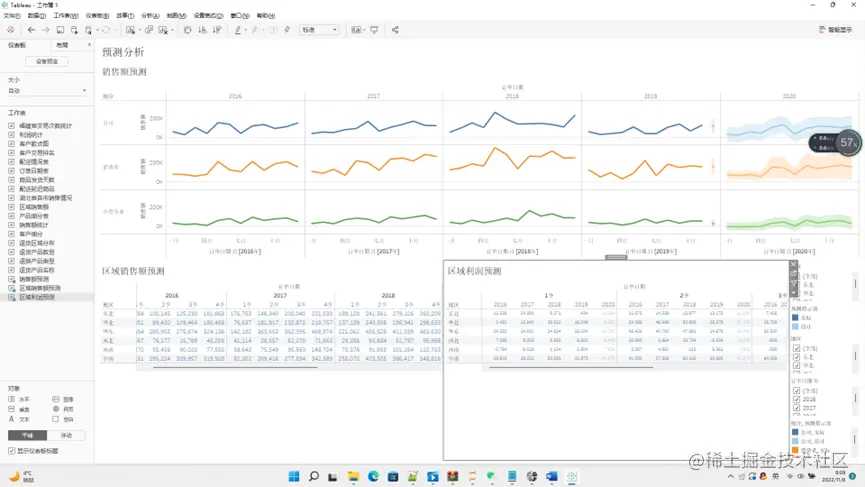
Task: Click the horizontal scrollbar under 区域利润预测 table
Action: pyautogui.click(x=571, y=367)
